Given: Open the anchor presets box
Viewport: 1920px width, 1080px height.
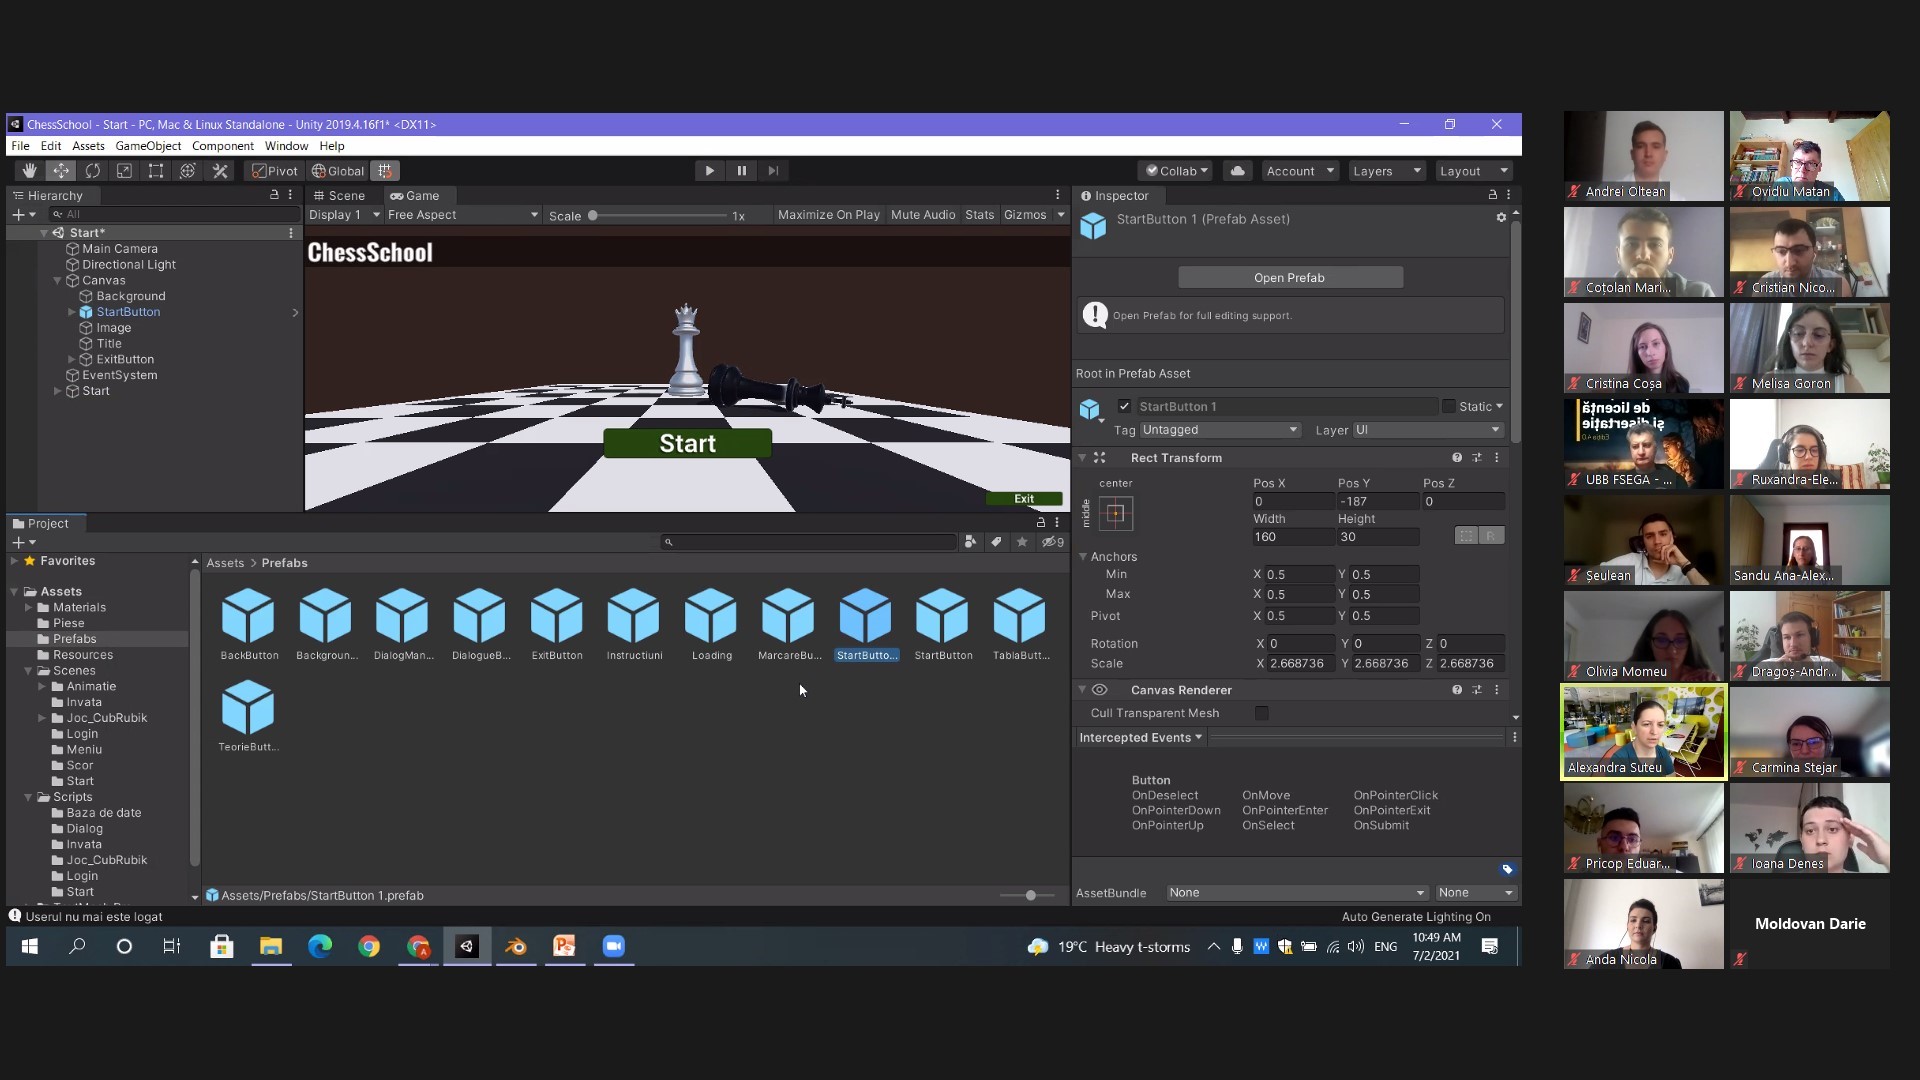Looking at the screenshot, I should [1115, 514].
